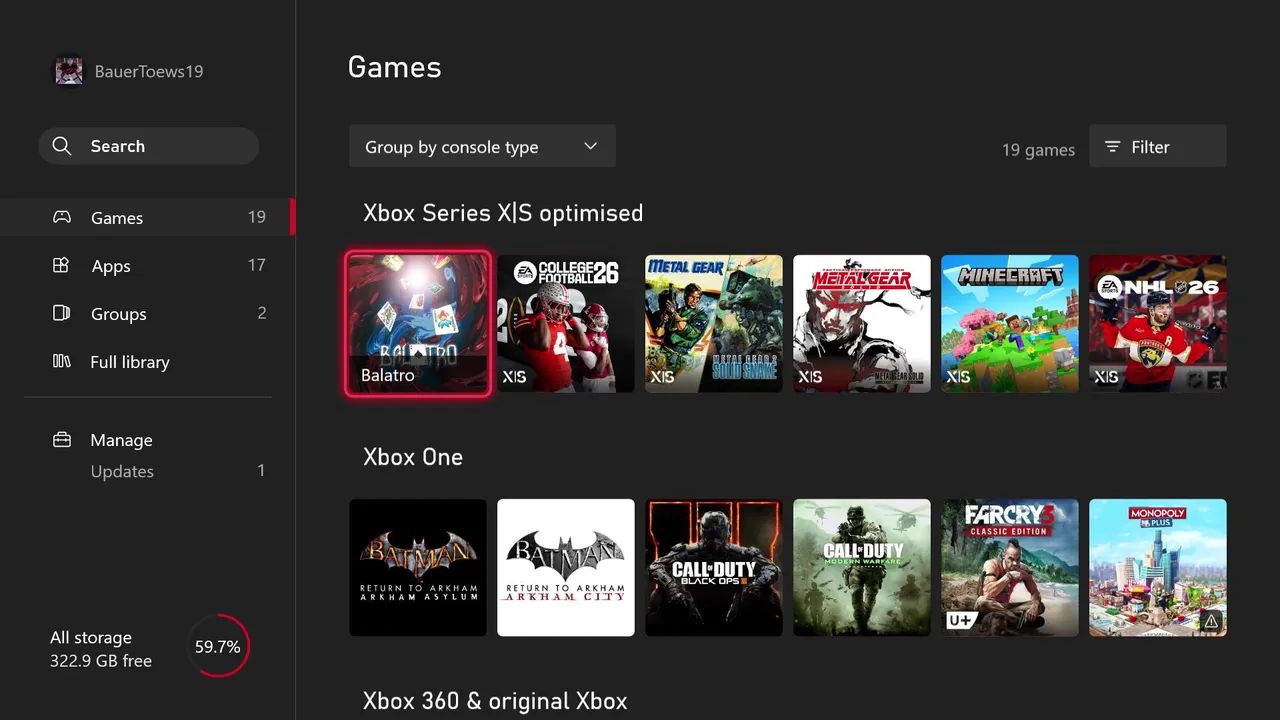Open Metal Gear / Solid Snake tile
Screen dimensions: 1280x720
[714, 323]
